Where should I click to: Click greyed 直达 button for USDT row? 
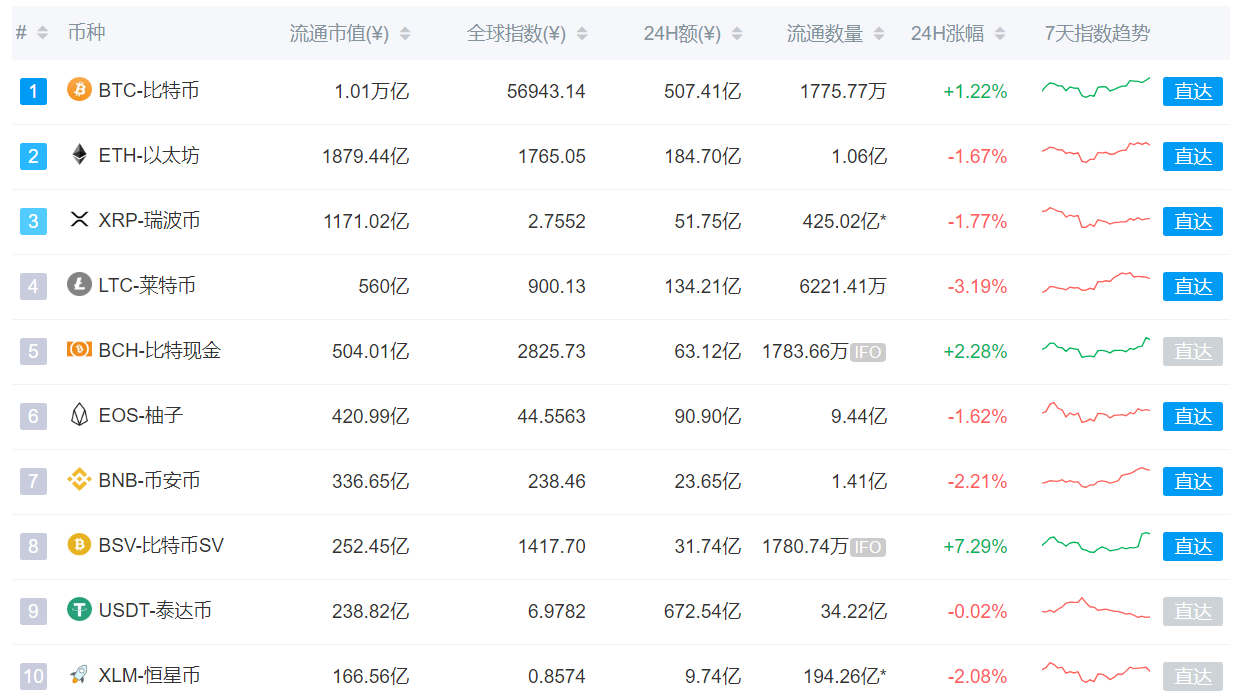1193,612
